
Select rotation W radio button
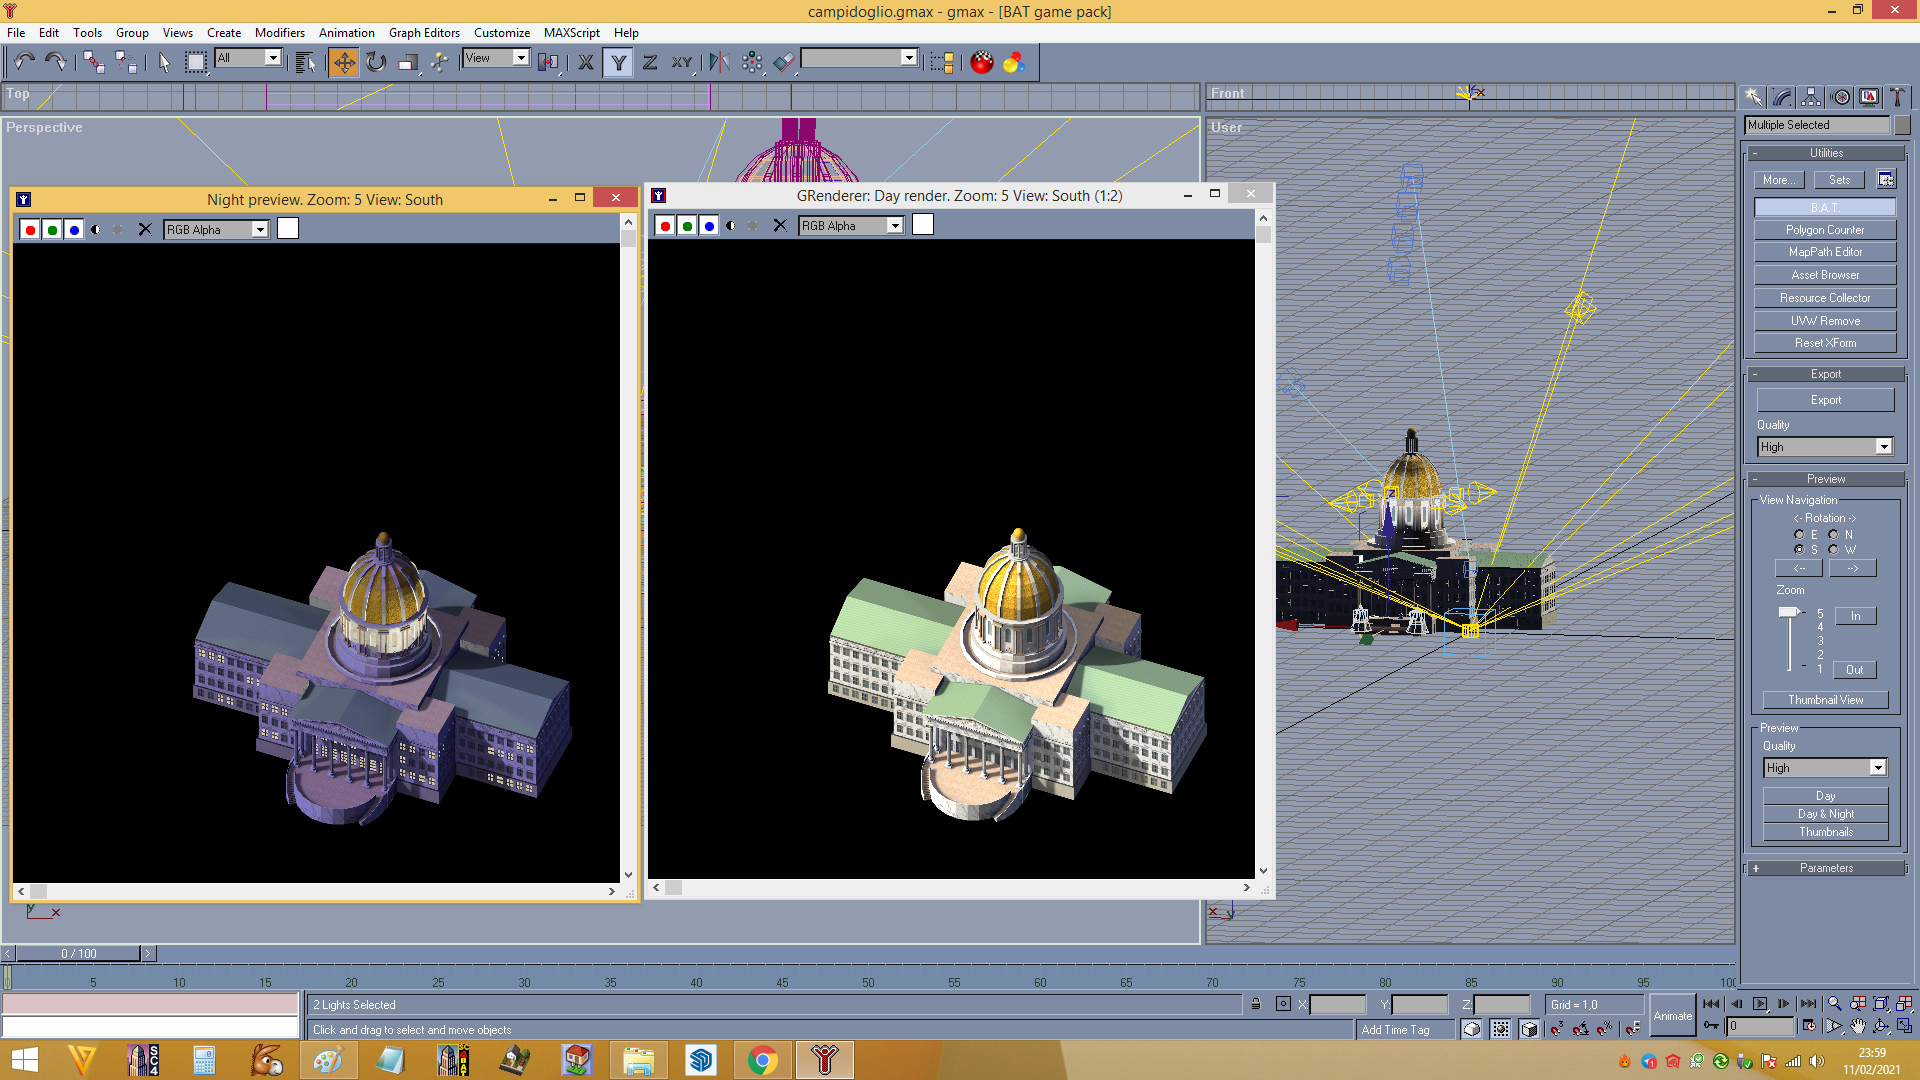[x=1833, y=550]
